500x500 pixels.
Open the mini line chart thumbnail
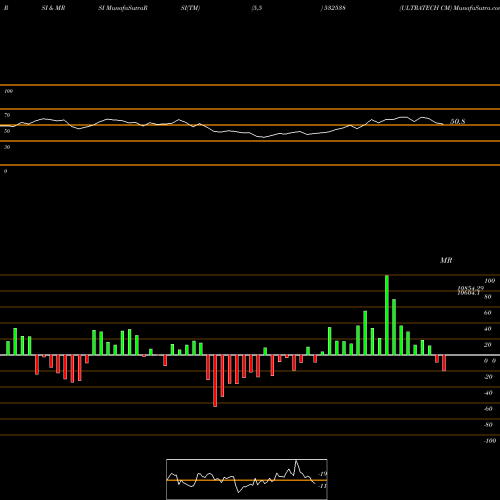247,479
